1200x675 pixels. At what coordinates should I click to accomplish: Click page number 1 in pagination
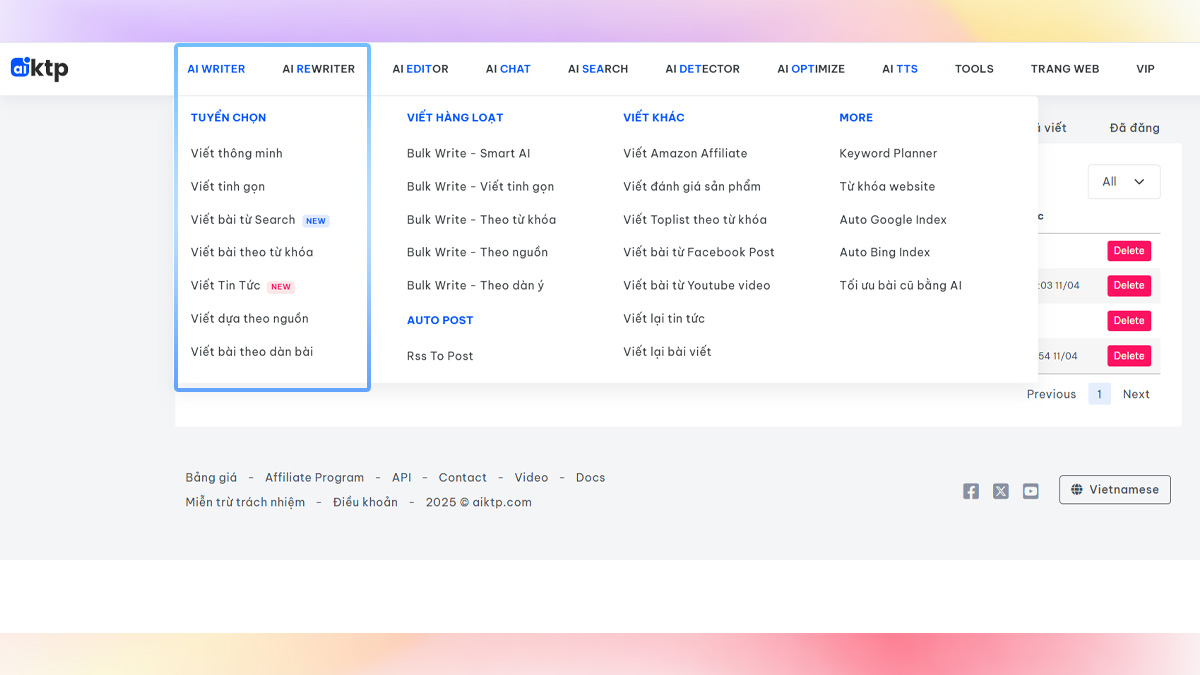(x=1099, y=394)
